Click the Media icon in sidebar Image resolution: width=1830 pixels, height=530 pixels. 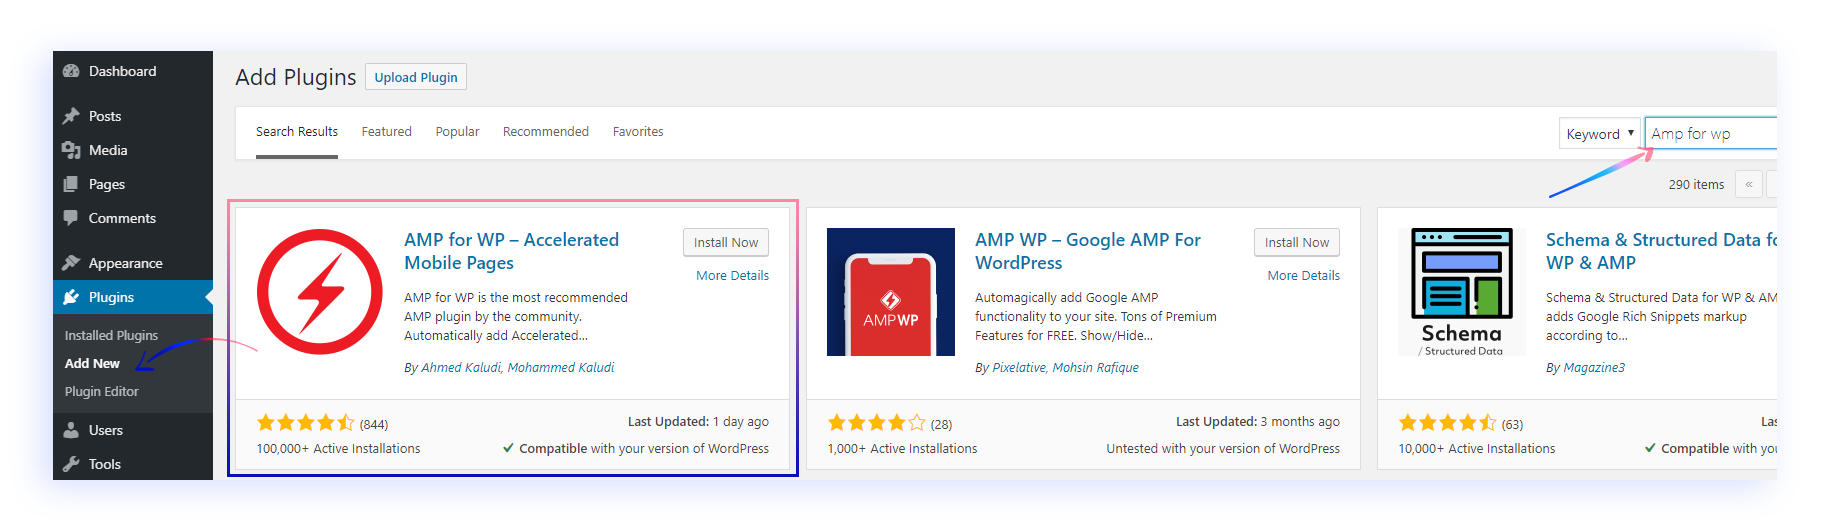point(71,150)
